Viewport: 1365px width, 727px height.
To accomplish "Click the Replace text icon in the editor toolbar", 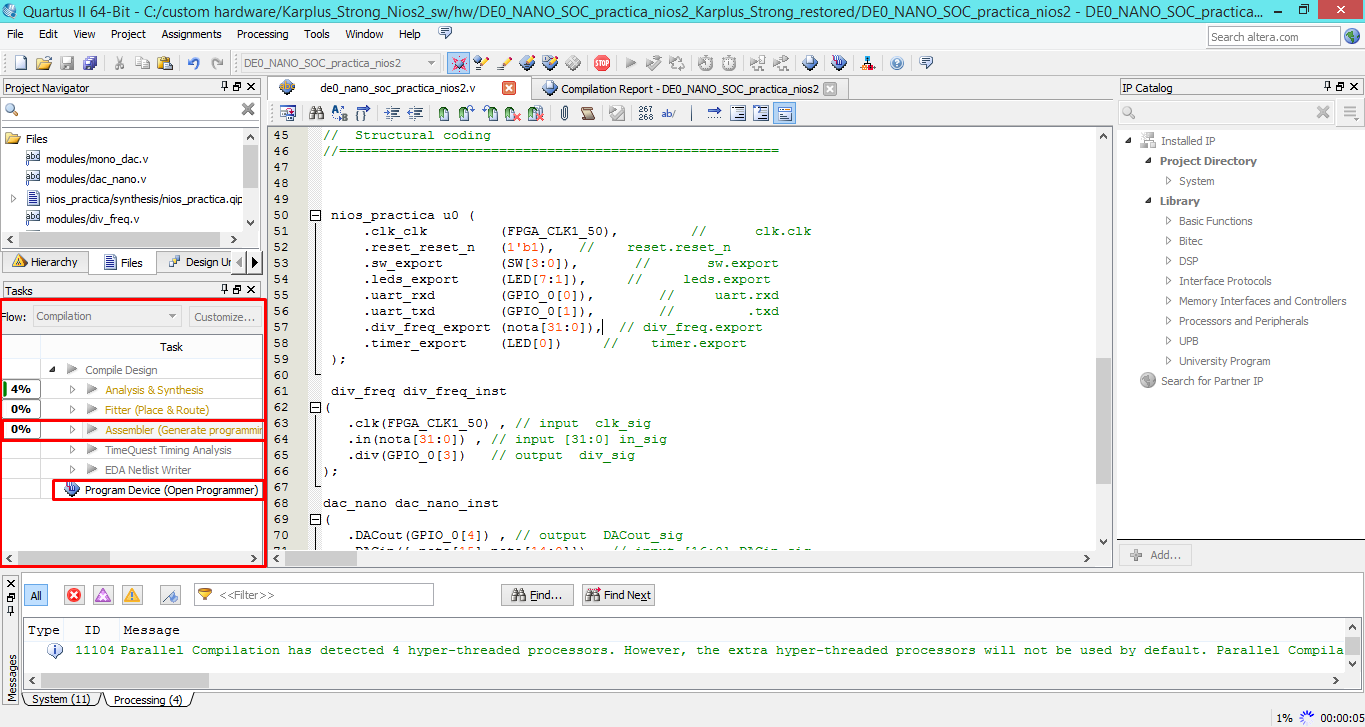I will tap(340, 113).
